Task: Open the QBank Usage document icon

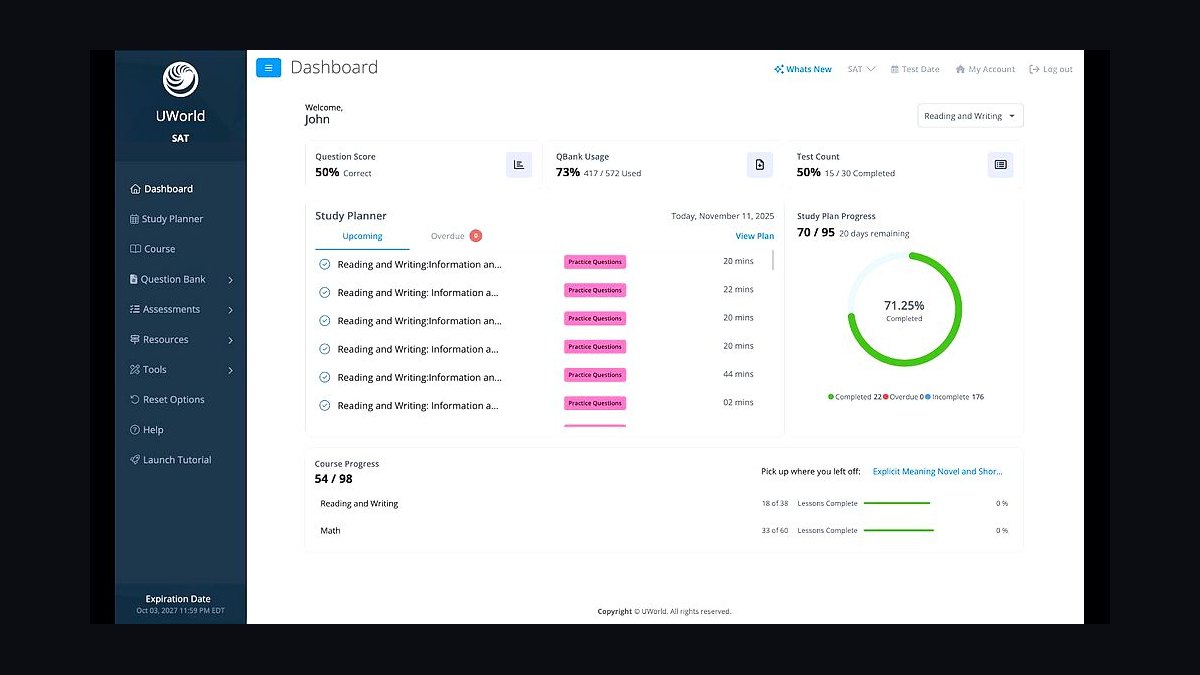Action: [x=760, y=165]
